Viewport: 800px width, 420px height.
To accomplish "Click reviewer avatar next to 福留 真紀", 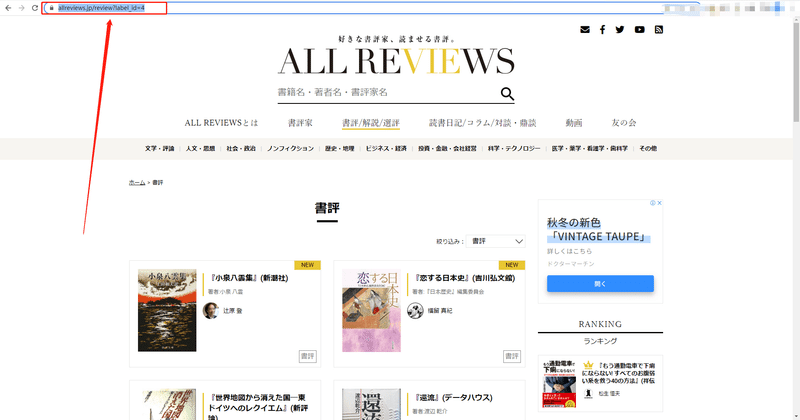I will [x=415, y=310].
